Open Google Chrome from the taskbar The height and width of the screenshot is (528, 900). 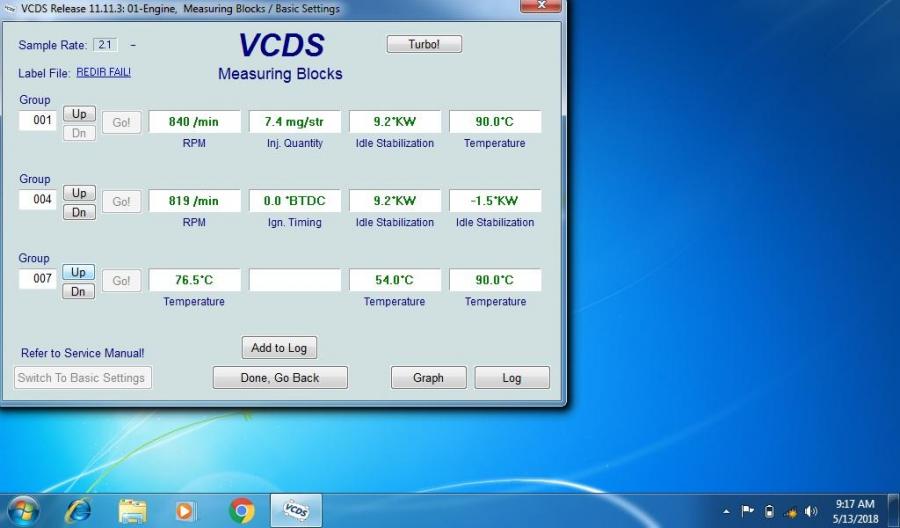(241, 511)
